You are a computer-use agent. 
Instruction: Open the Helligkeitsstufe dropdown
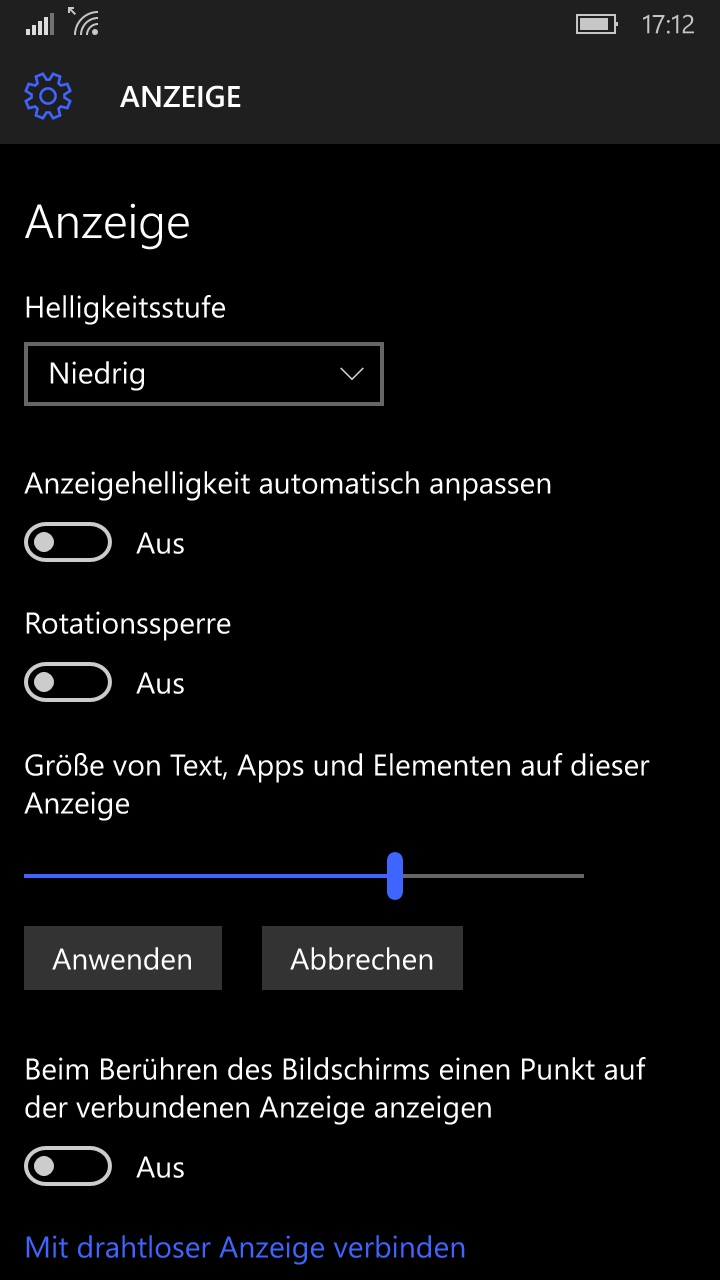coord(204,375)
